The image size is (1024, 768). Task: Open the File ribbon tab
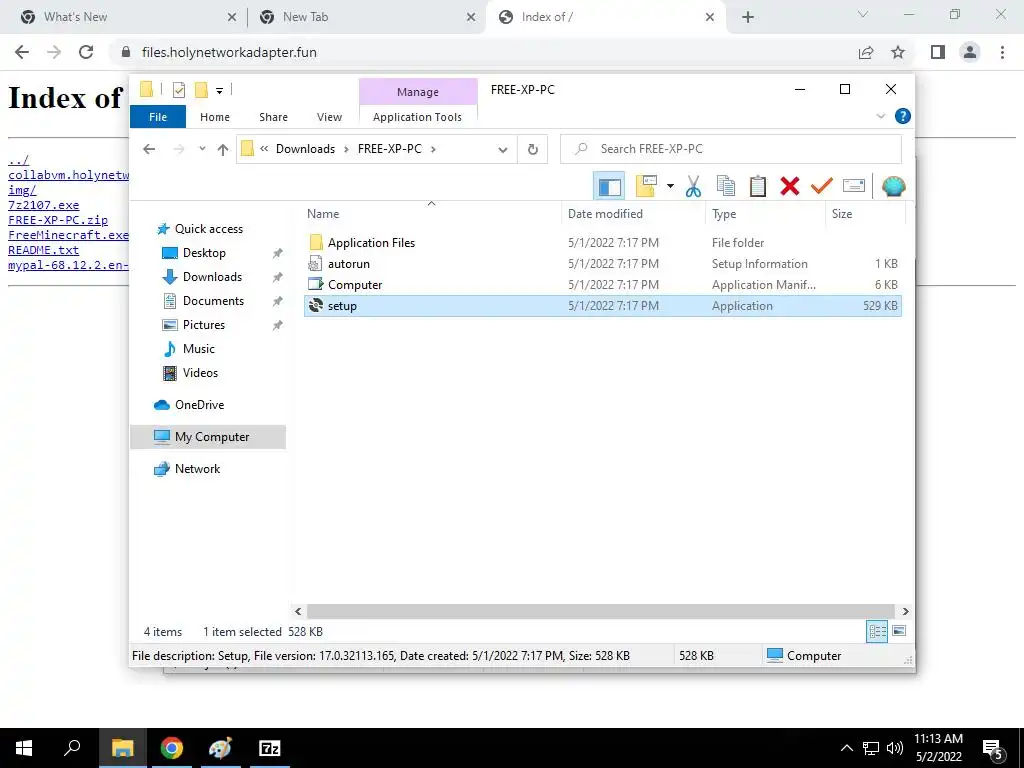[158, 117]
